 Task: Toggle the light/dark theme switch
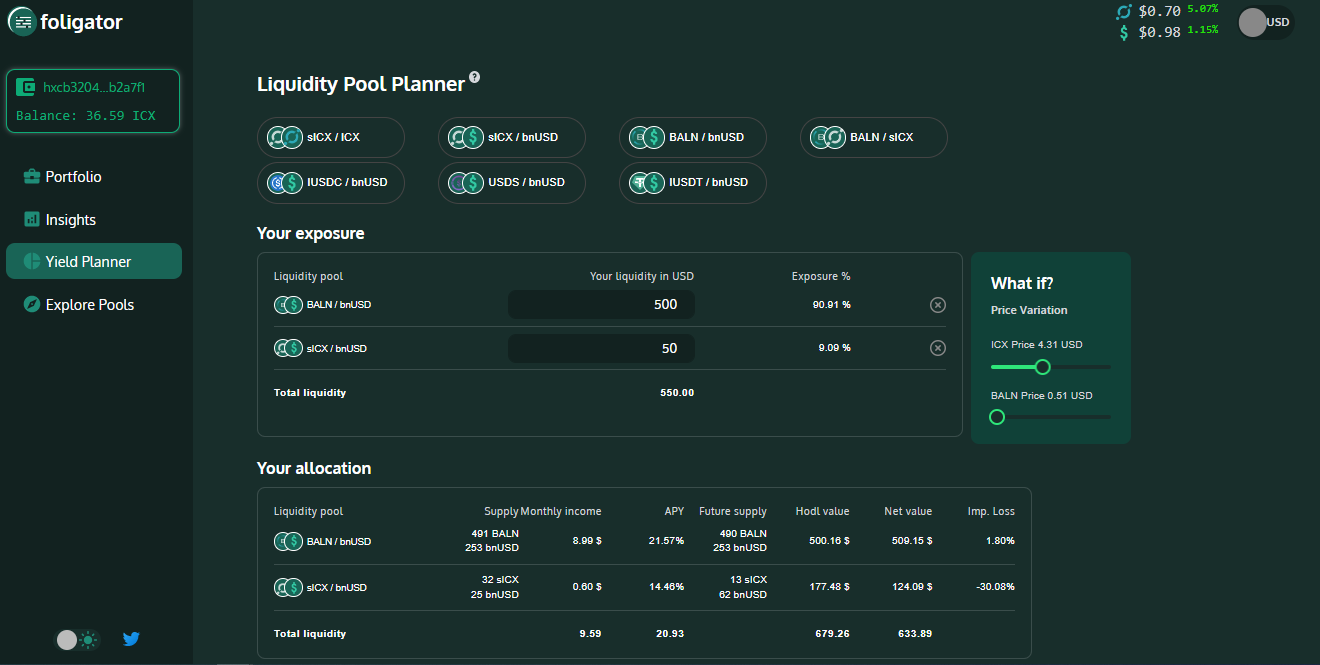[77, 639]
